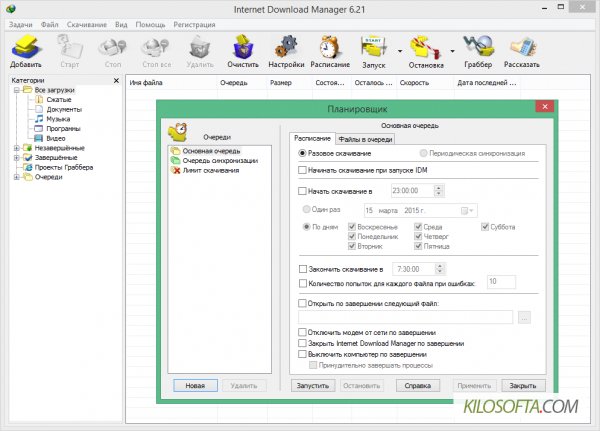Open Расписание alarm clock icon
This screenshot has width=600, height=431.
(329, 47)
